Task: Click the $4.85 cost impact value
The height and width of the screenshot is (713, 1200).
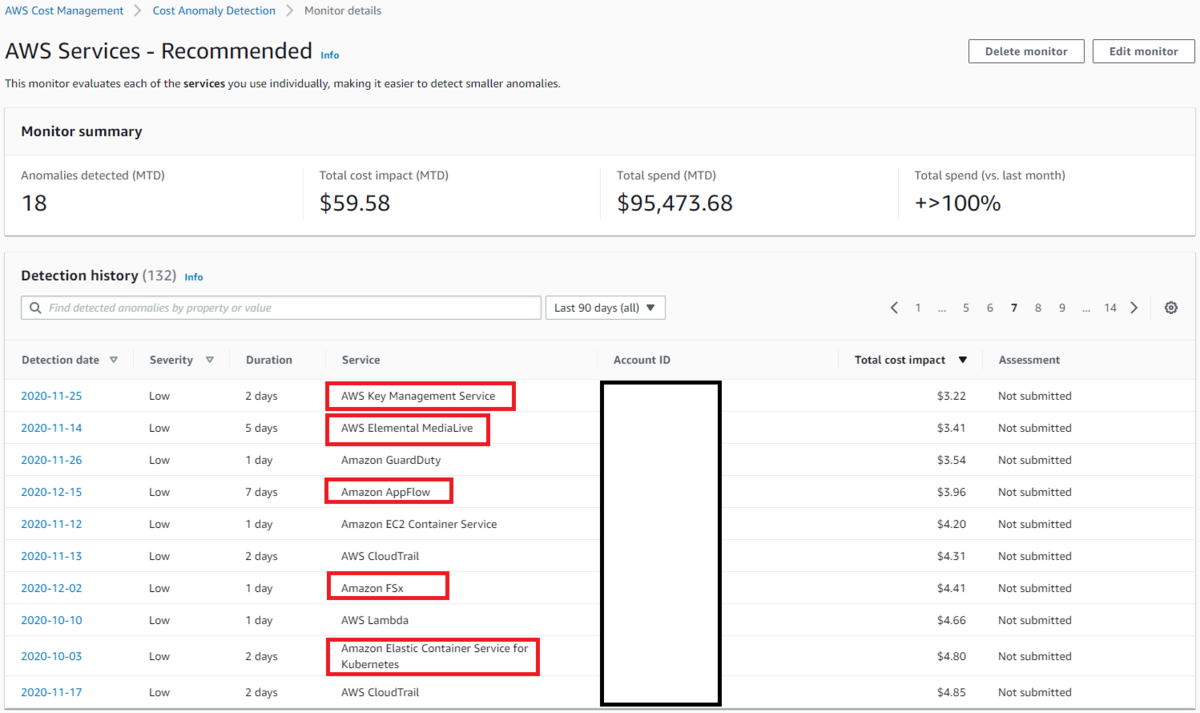Action: coord(951,692)
